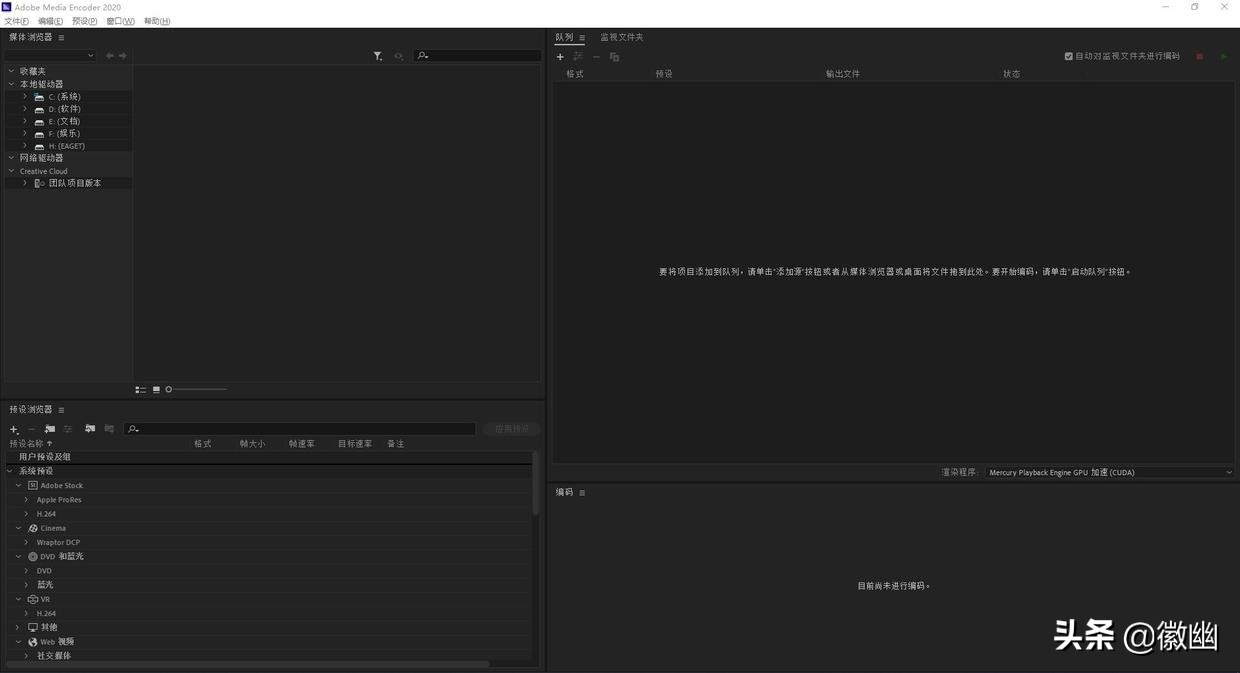The width and height of the screenshot is (1240, 673).
Task: Open the 窗口(W) menu
Action: click(x=120, y=21)
